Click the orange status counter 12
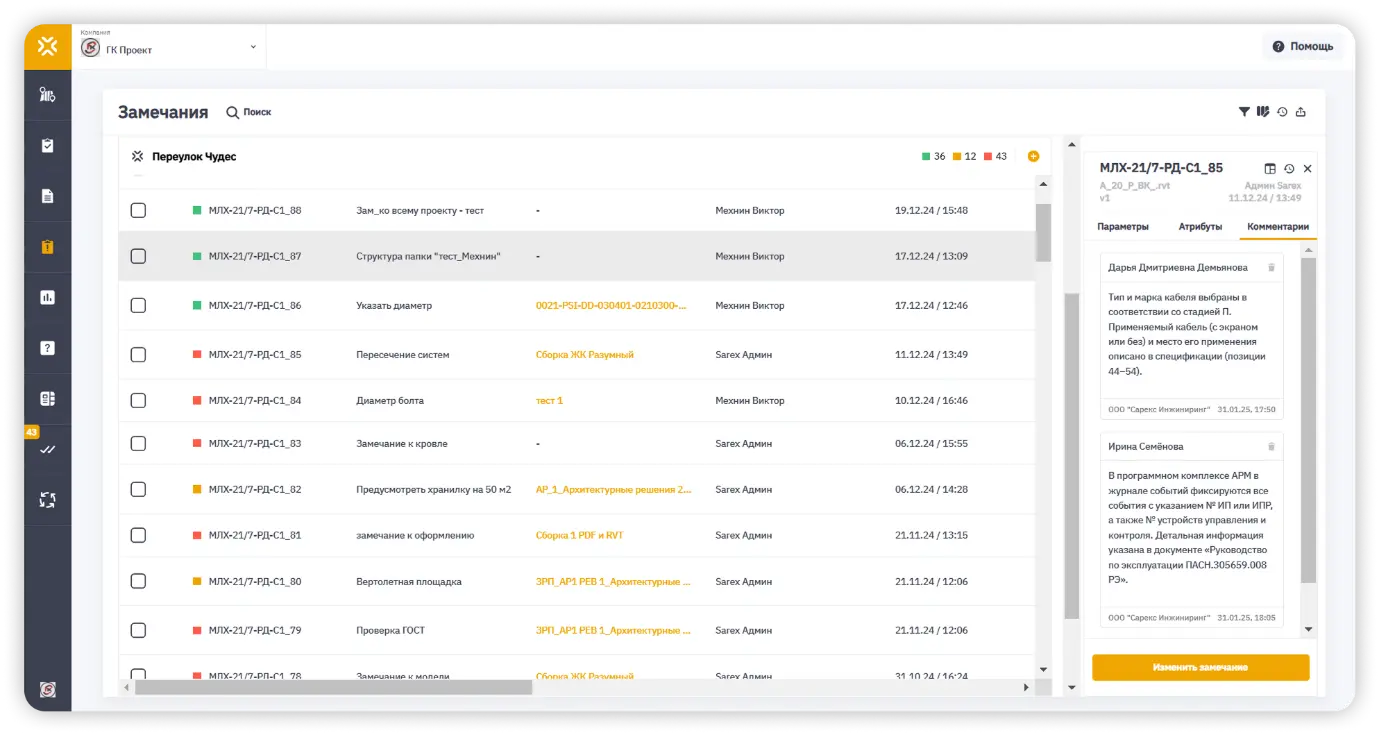Screen dimensions: 1379x735 [964, 156]
